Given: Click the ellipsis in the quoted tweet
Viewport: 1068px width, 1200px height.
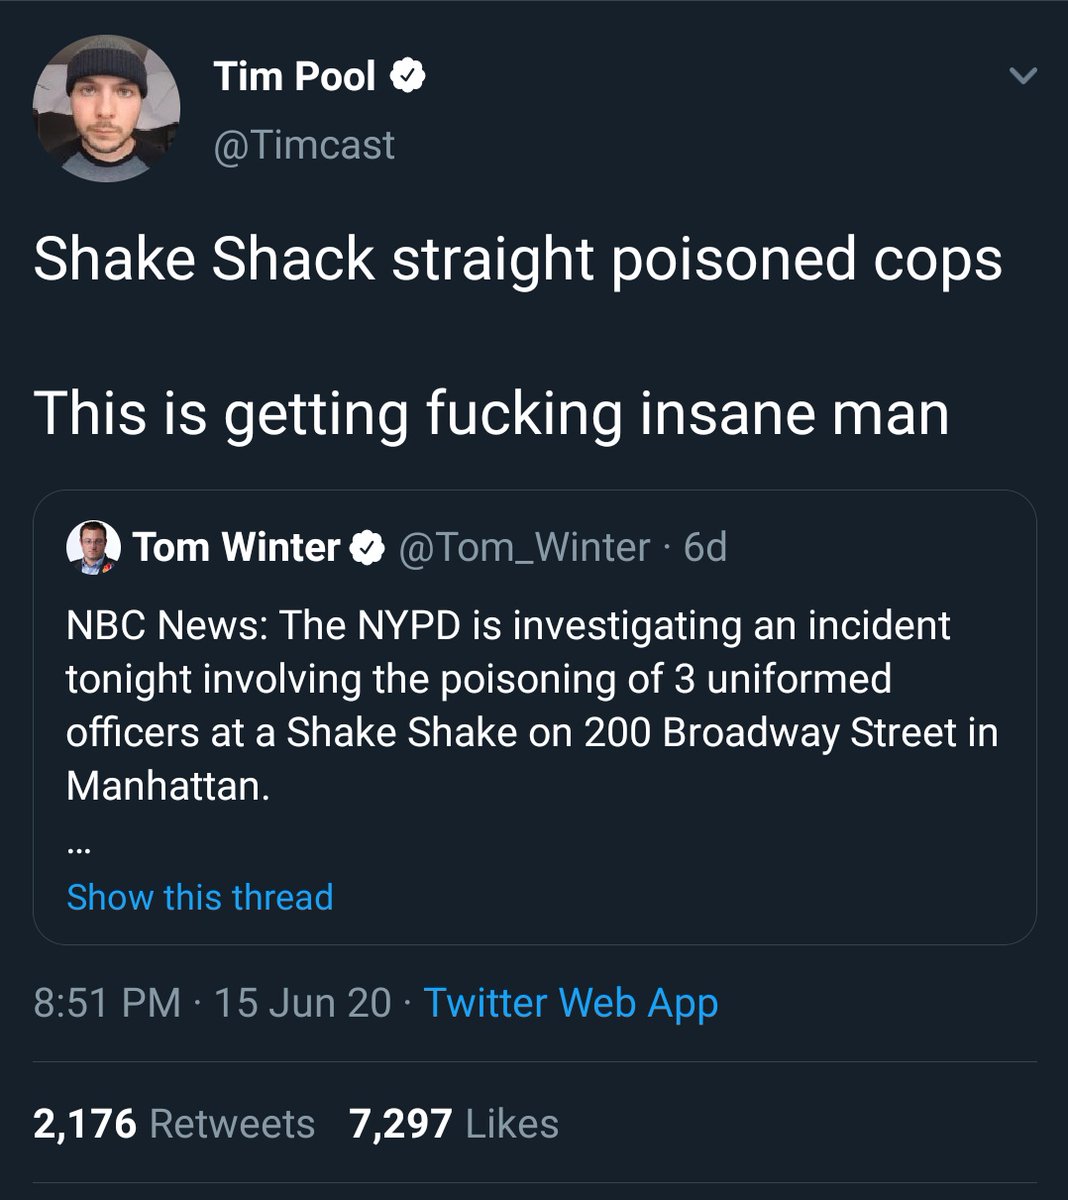Looking at the screenshot, I should click(x=80, y=851).
